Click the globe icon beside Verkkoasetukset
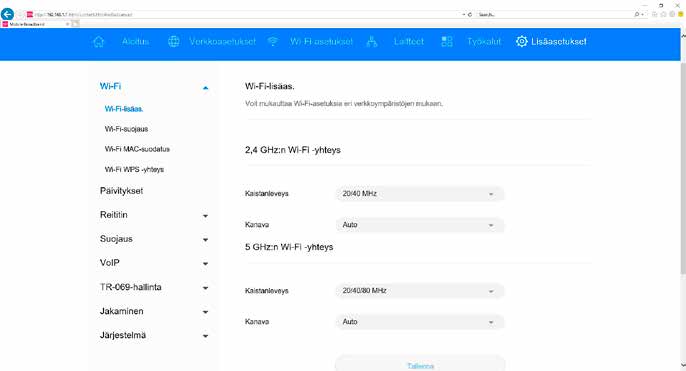This screenshot has width=686, height=371. pos(174,42)
